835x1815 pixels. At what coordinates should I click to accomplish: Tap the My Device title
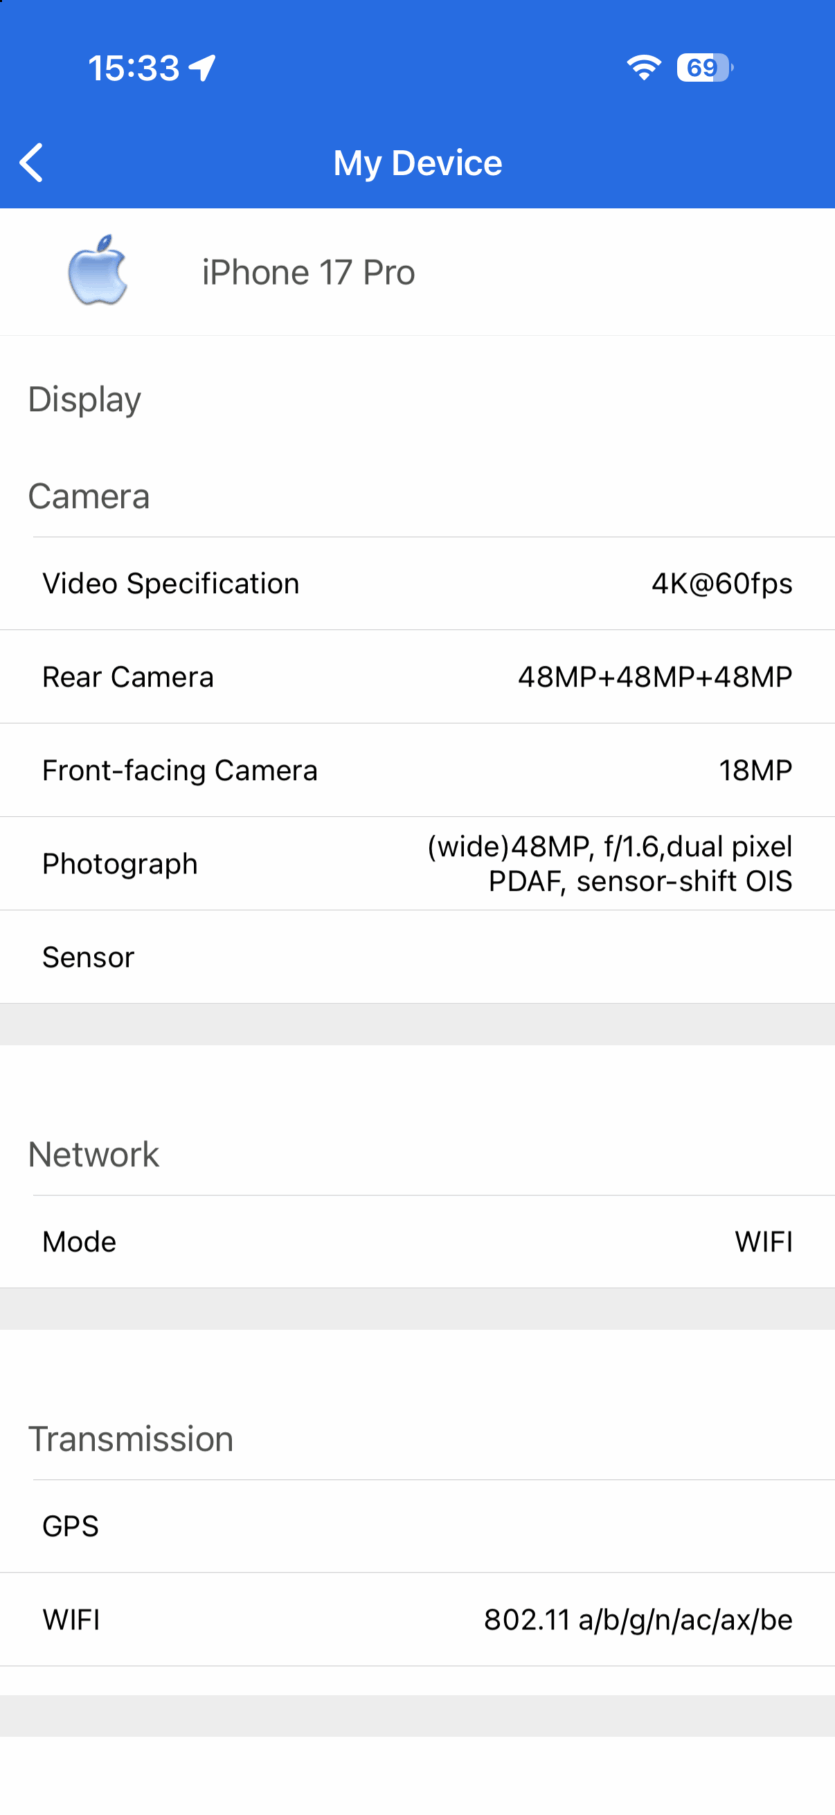418,163
